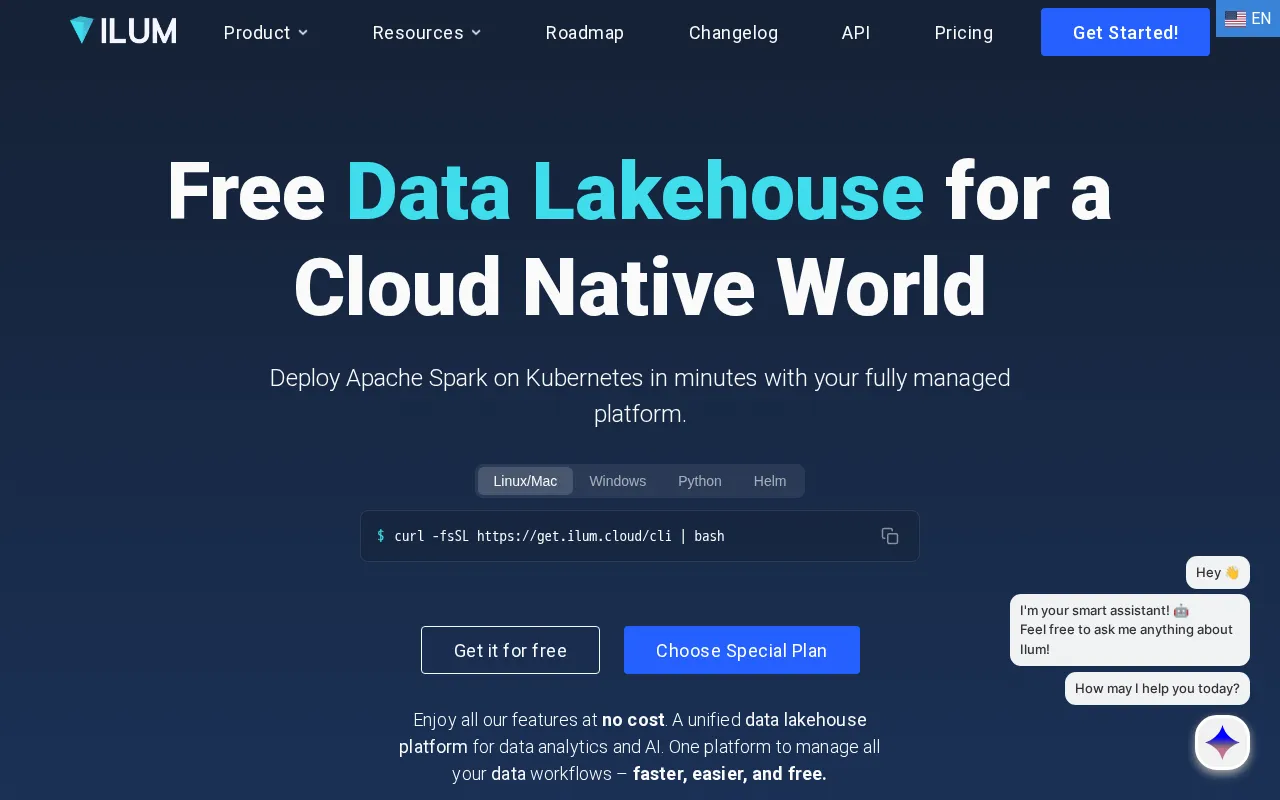Viewport: 1280px width, 800px height.
Task: Click the curl command text
Action: pos(559,536)
